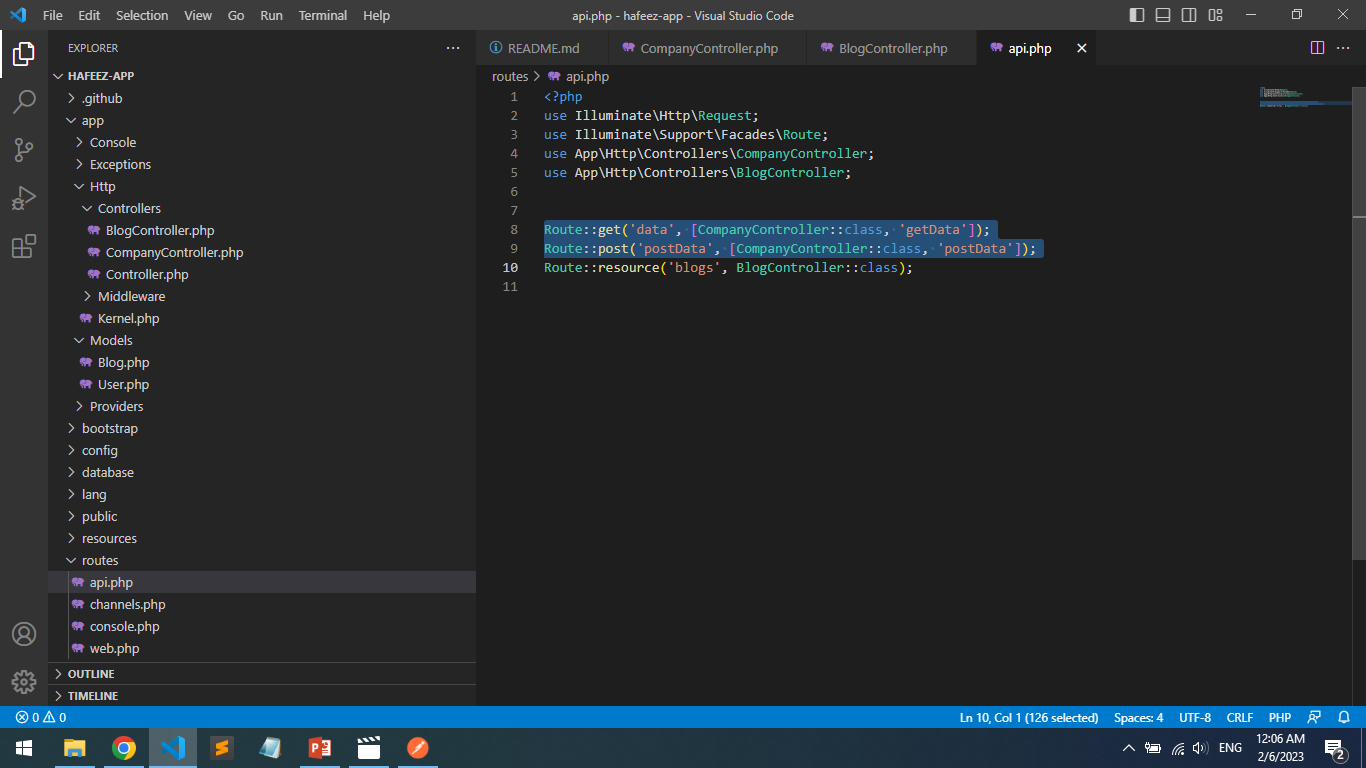The width and height of the screenshot is (1366, 768).
Task: Switch to CompanyController.php tab
Action: [708, 48]
